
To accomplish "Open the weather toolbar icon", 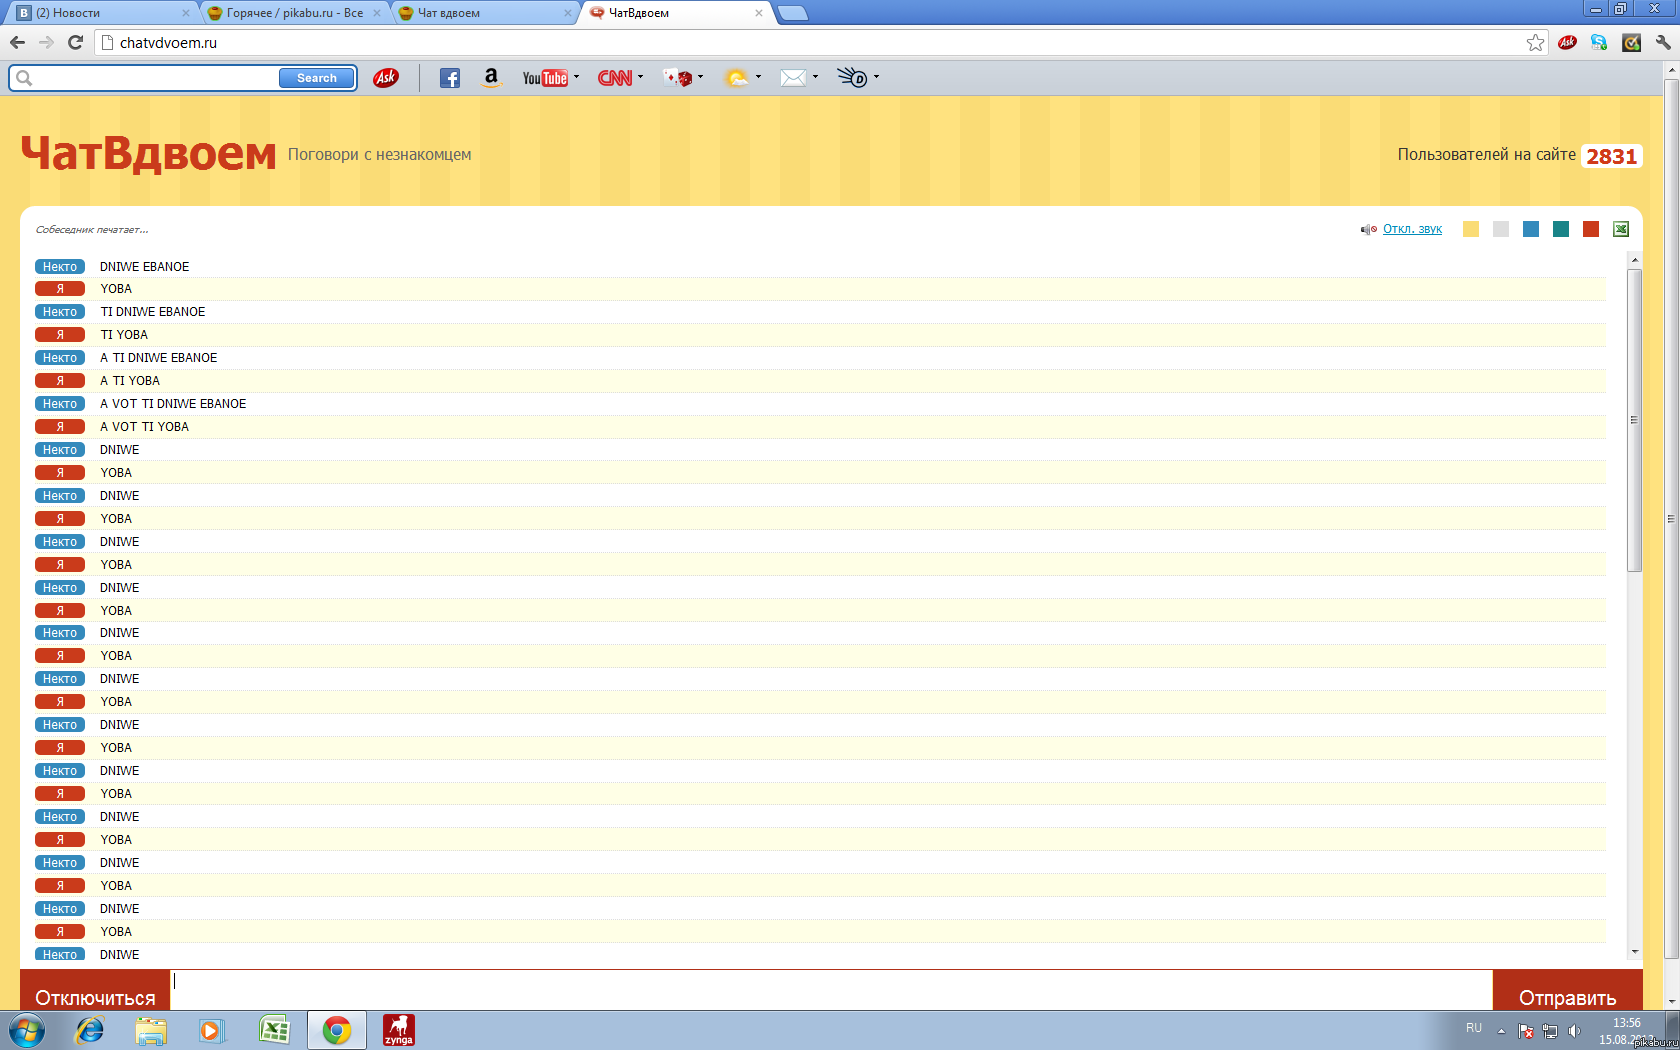I will point(737,78).
